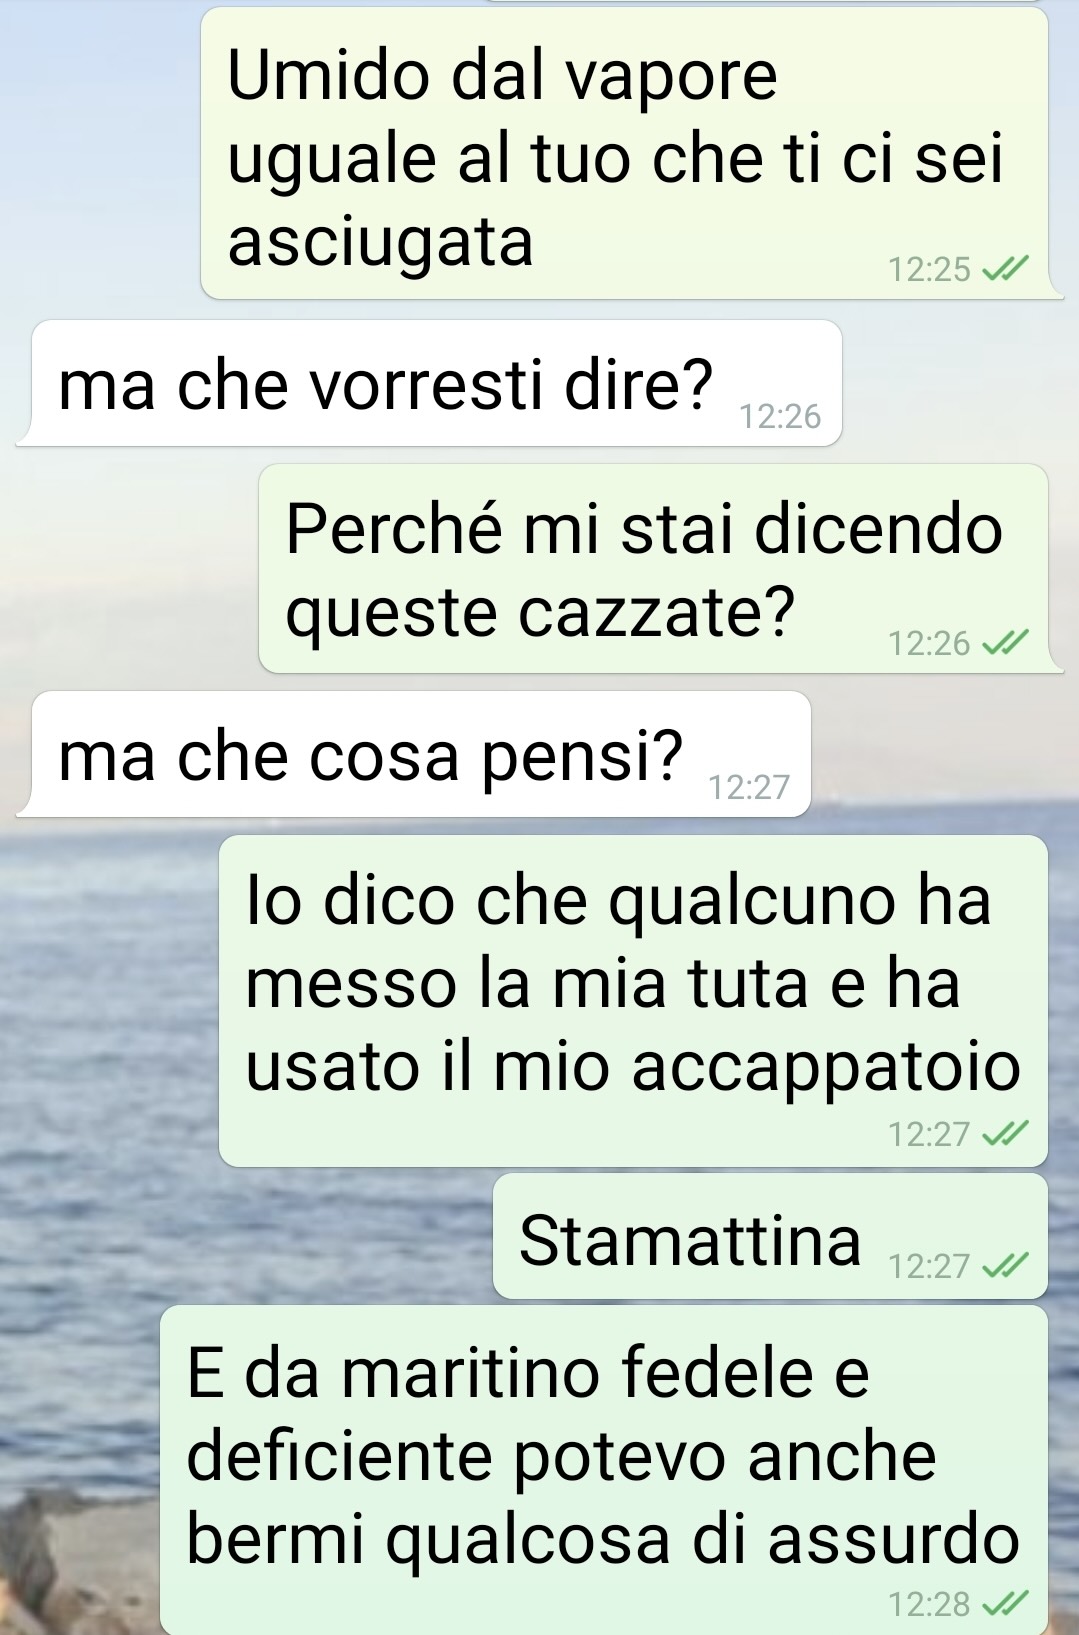Select the 'Stamattina' message bubble
The height and width of the screenshot is (1635, 1079).
click(x=770, y=1236)
